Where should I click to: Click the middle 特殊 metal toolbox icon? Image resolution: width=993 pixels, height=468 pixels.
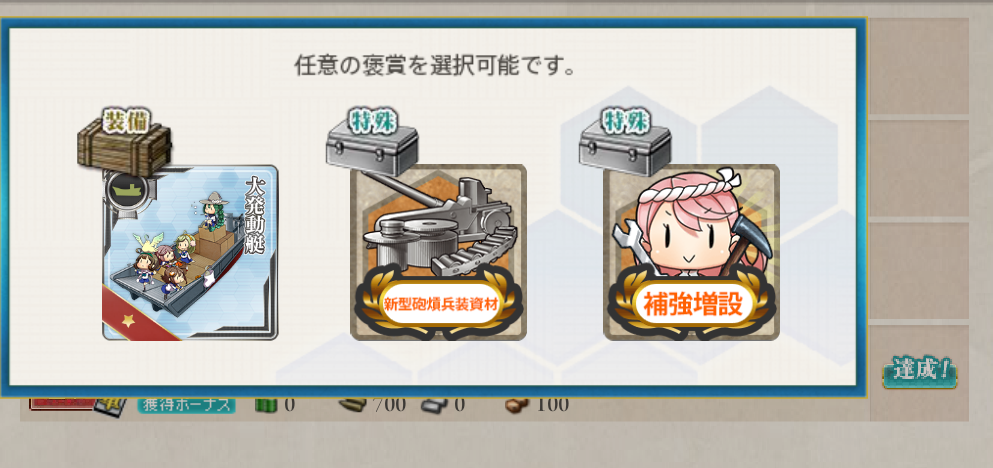click(x=371, y=142)
